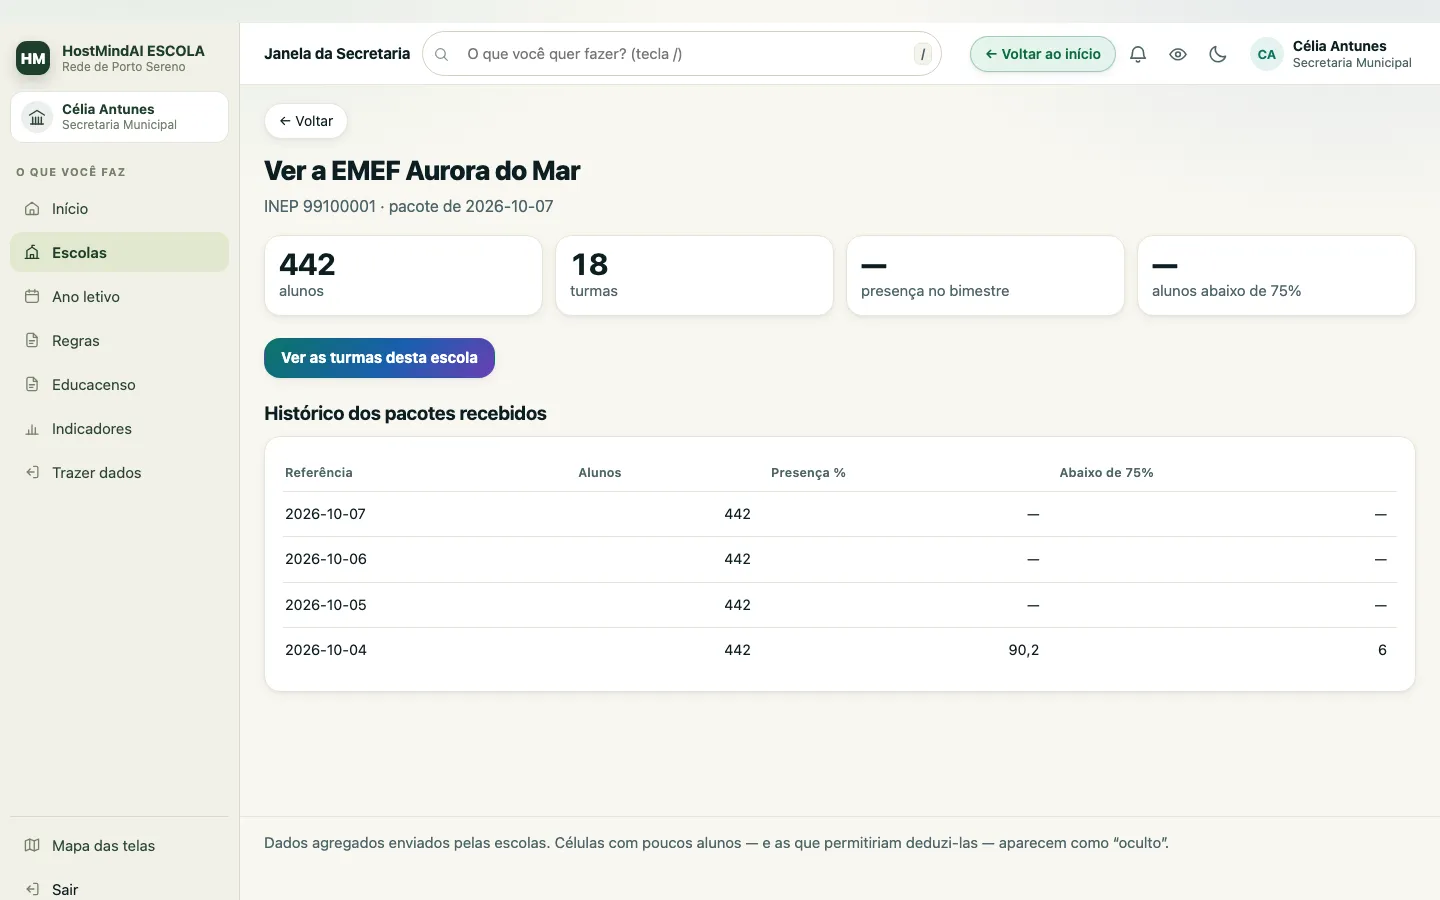Click the Trazer dados import icon
This screenshot has height=900, width=1440.
(32, 473)
